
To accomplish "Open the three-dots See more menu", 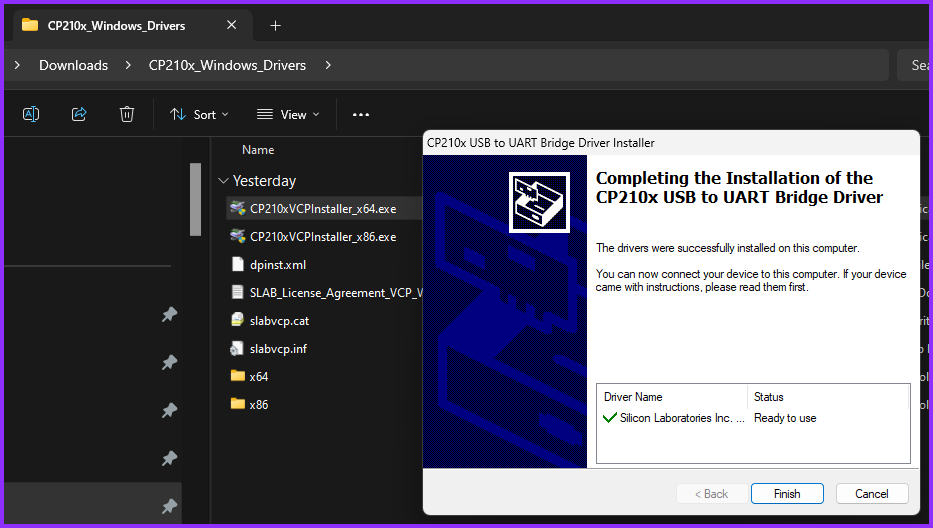I will [x=361, y=114].
